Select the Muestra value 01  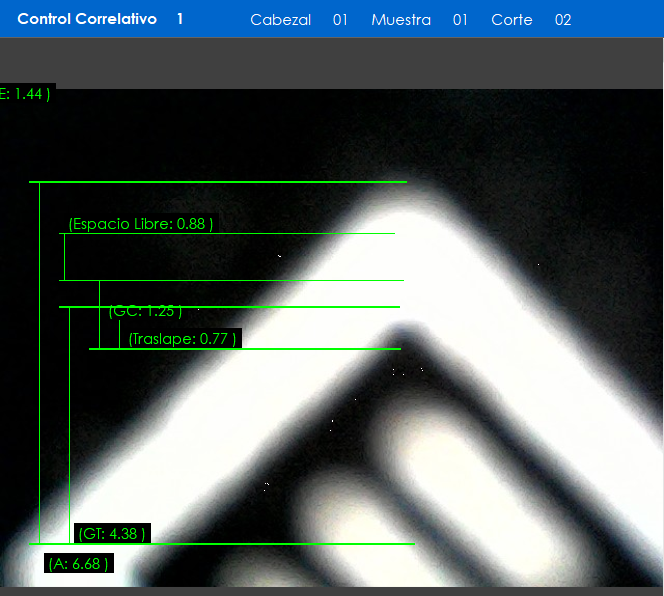[x=460, y=20]
